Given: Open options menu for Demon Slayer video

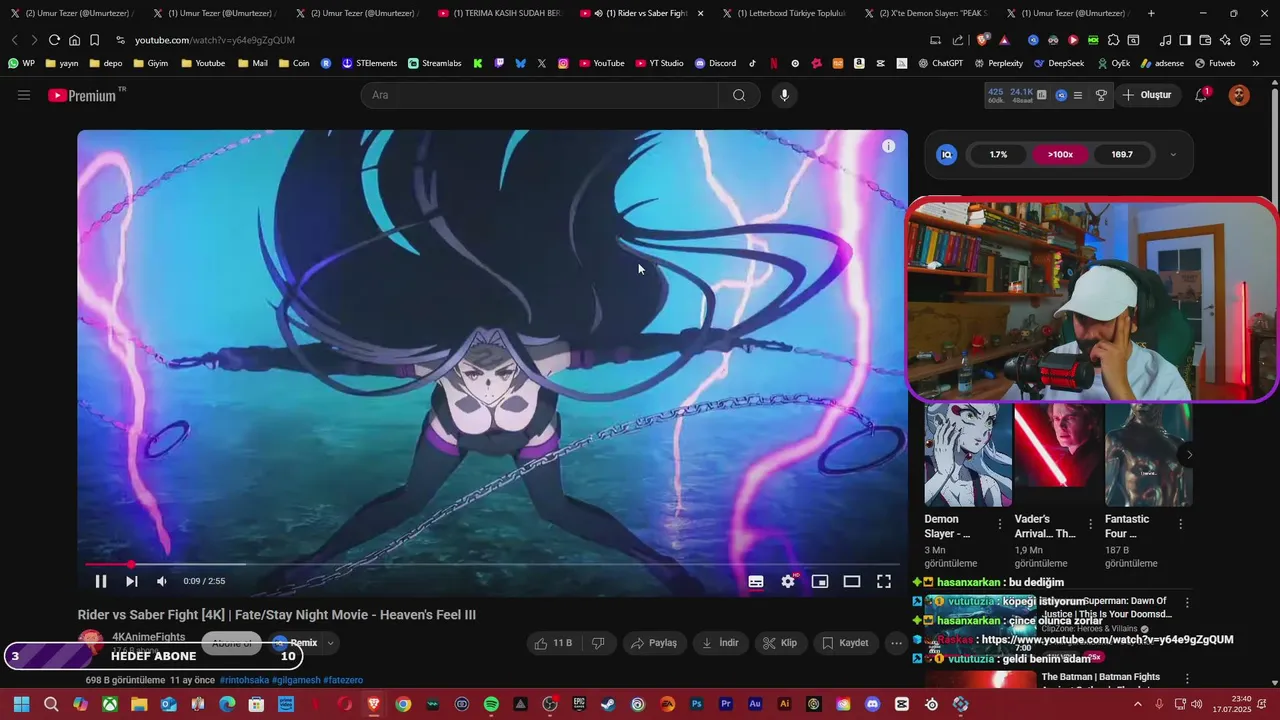Looking at the screenshot, I should [x=999, y=524].
